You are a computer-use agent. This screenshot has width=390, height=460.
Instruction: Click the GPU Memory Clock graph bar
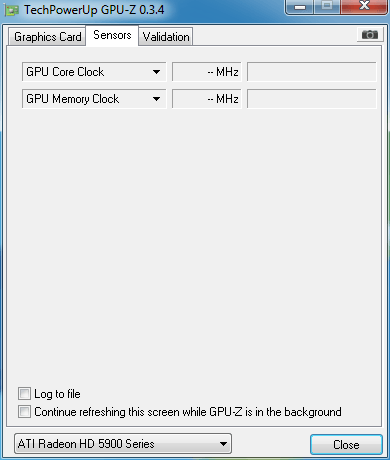coord(312,99)
